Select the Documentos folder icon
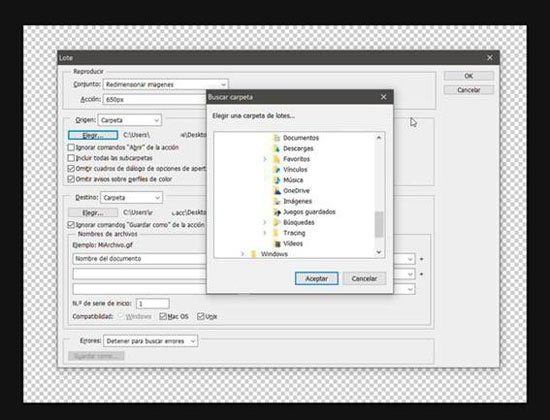Screen dimensions: 550x420 pyautogui.click(x=276, y=138)
